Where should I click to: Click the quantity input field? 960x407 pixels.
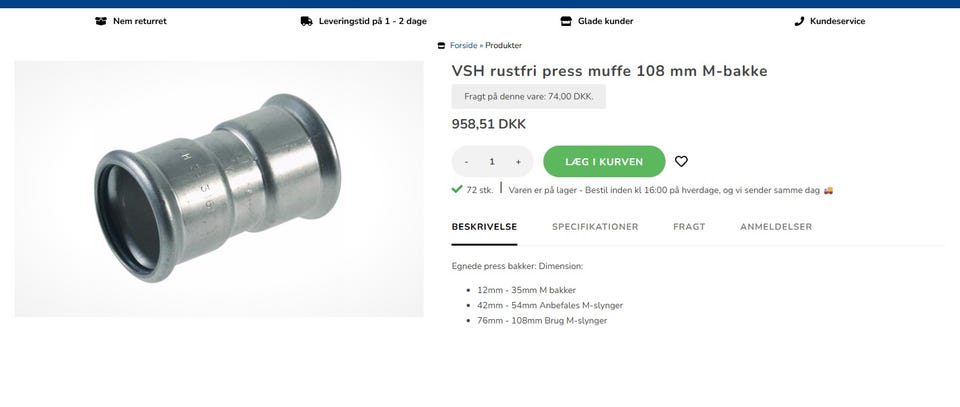[x=492, y=162]
